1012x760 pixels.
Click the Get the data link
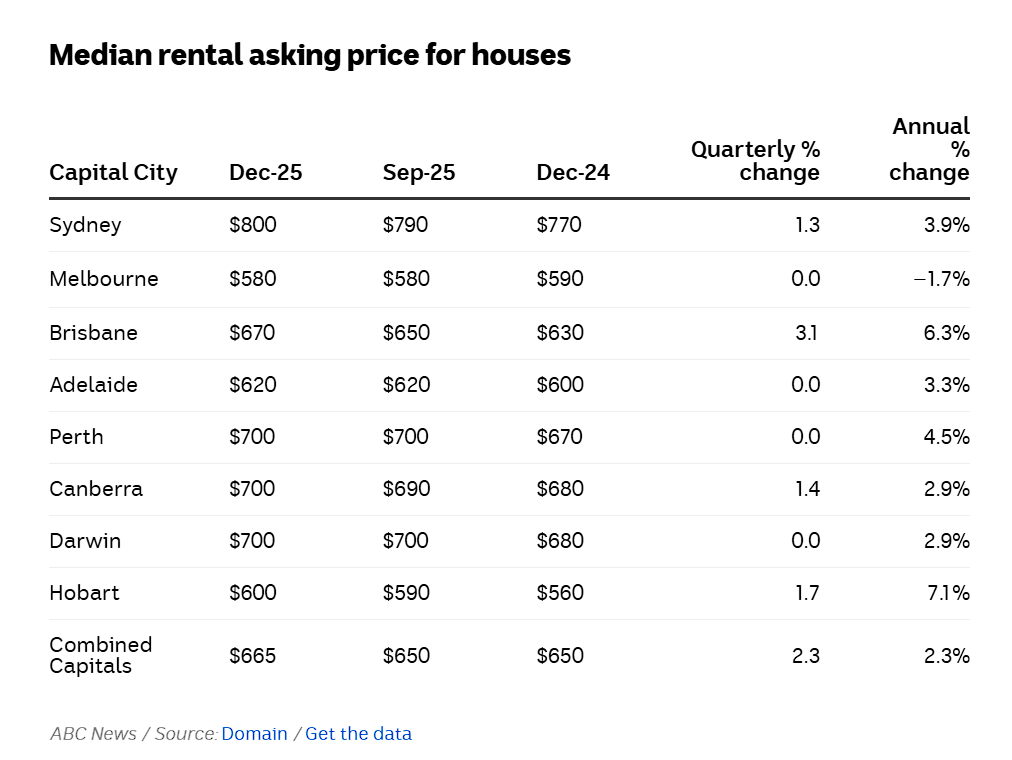coord(358,734)
